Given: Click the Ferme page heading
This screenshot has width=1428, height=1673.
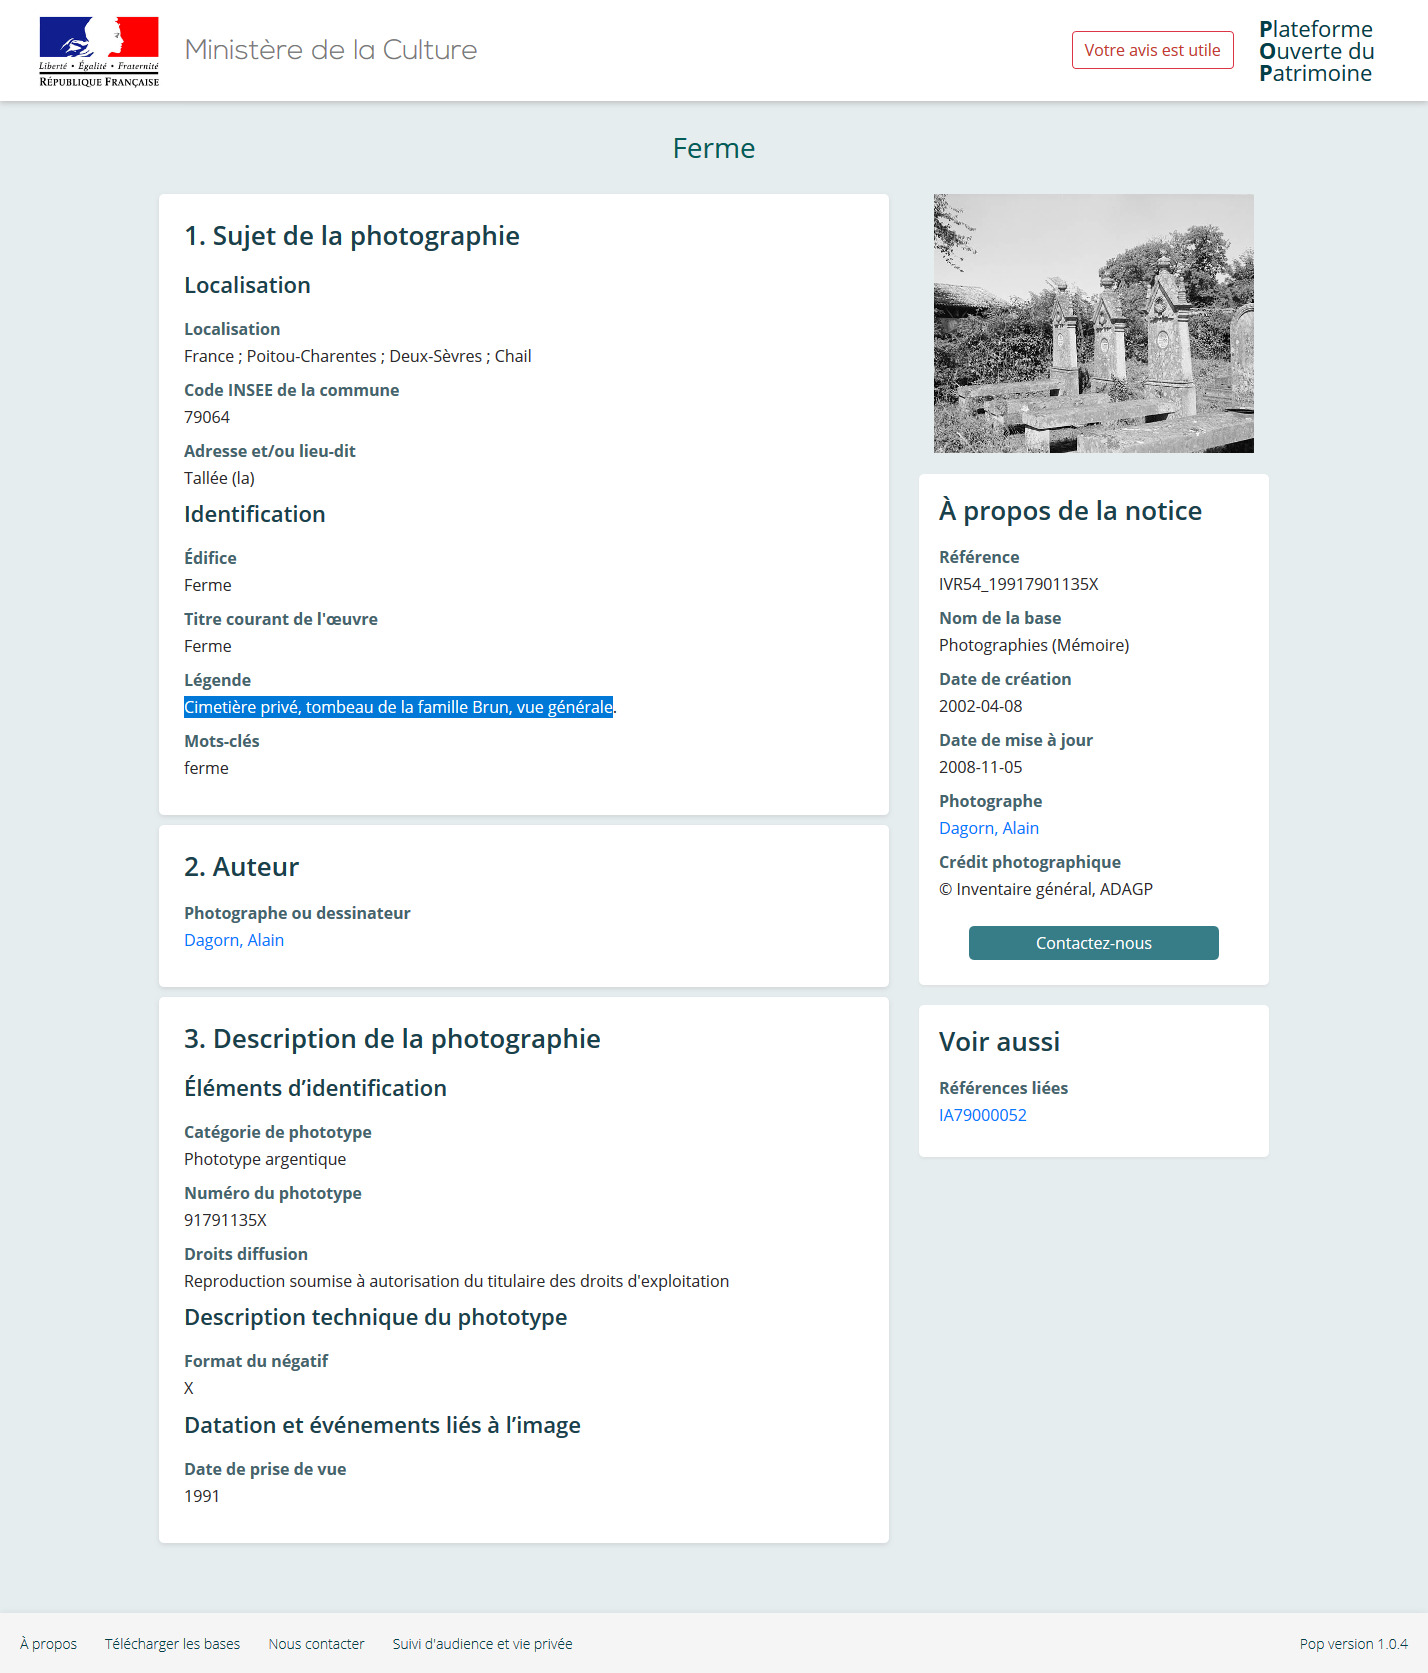Looking at the screenshot, I should pos(713,148).
